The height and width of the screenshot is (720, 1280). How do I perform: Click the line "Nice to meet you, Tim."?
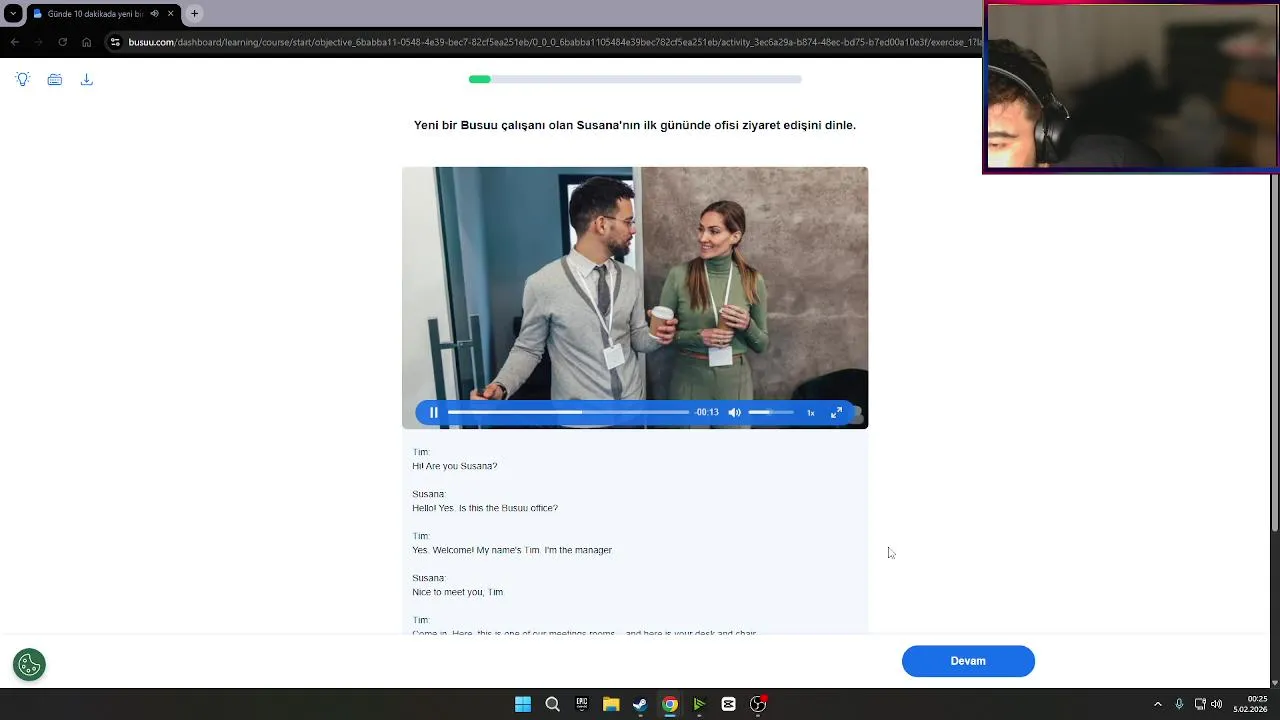(x=458, y=592)
